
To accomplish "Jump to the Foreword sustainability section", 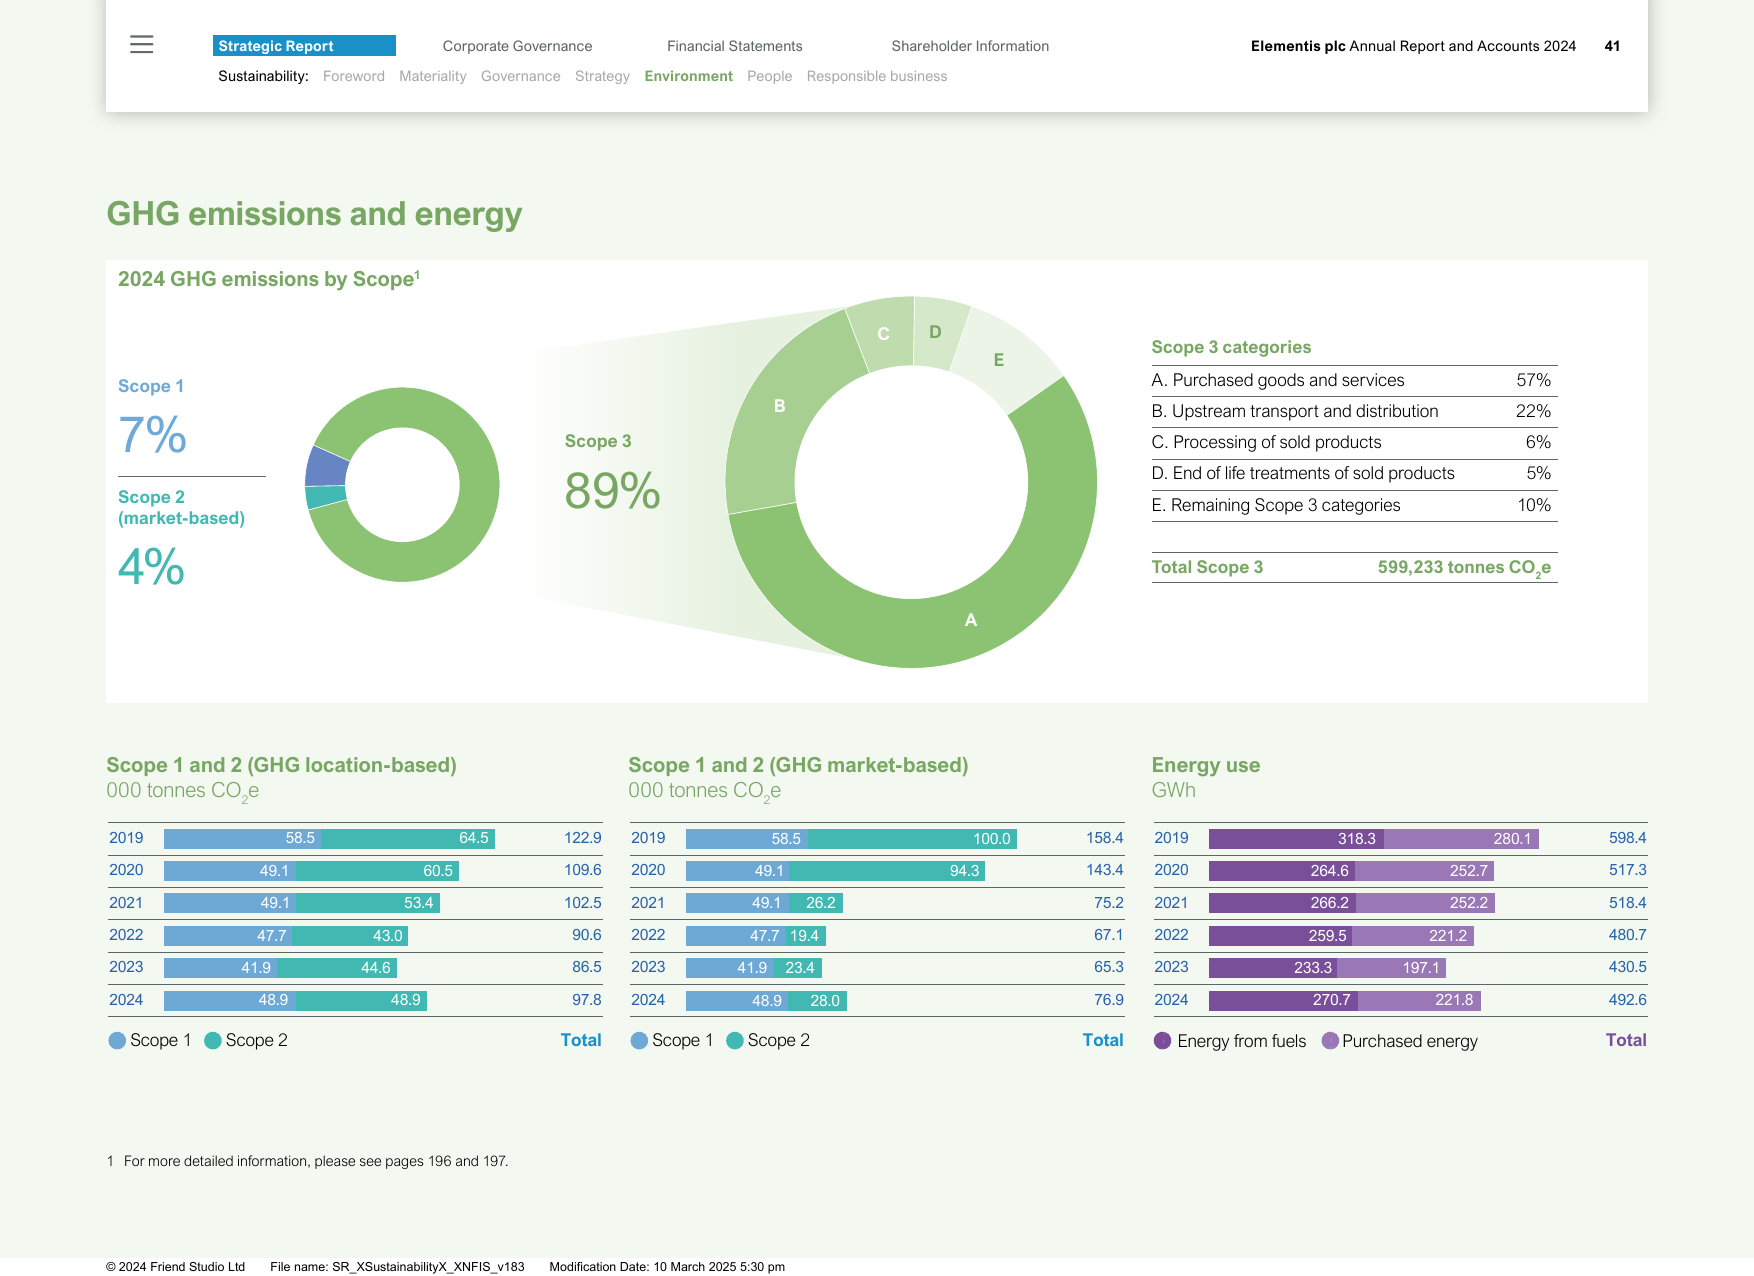I will click(x=354, y=76).
